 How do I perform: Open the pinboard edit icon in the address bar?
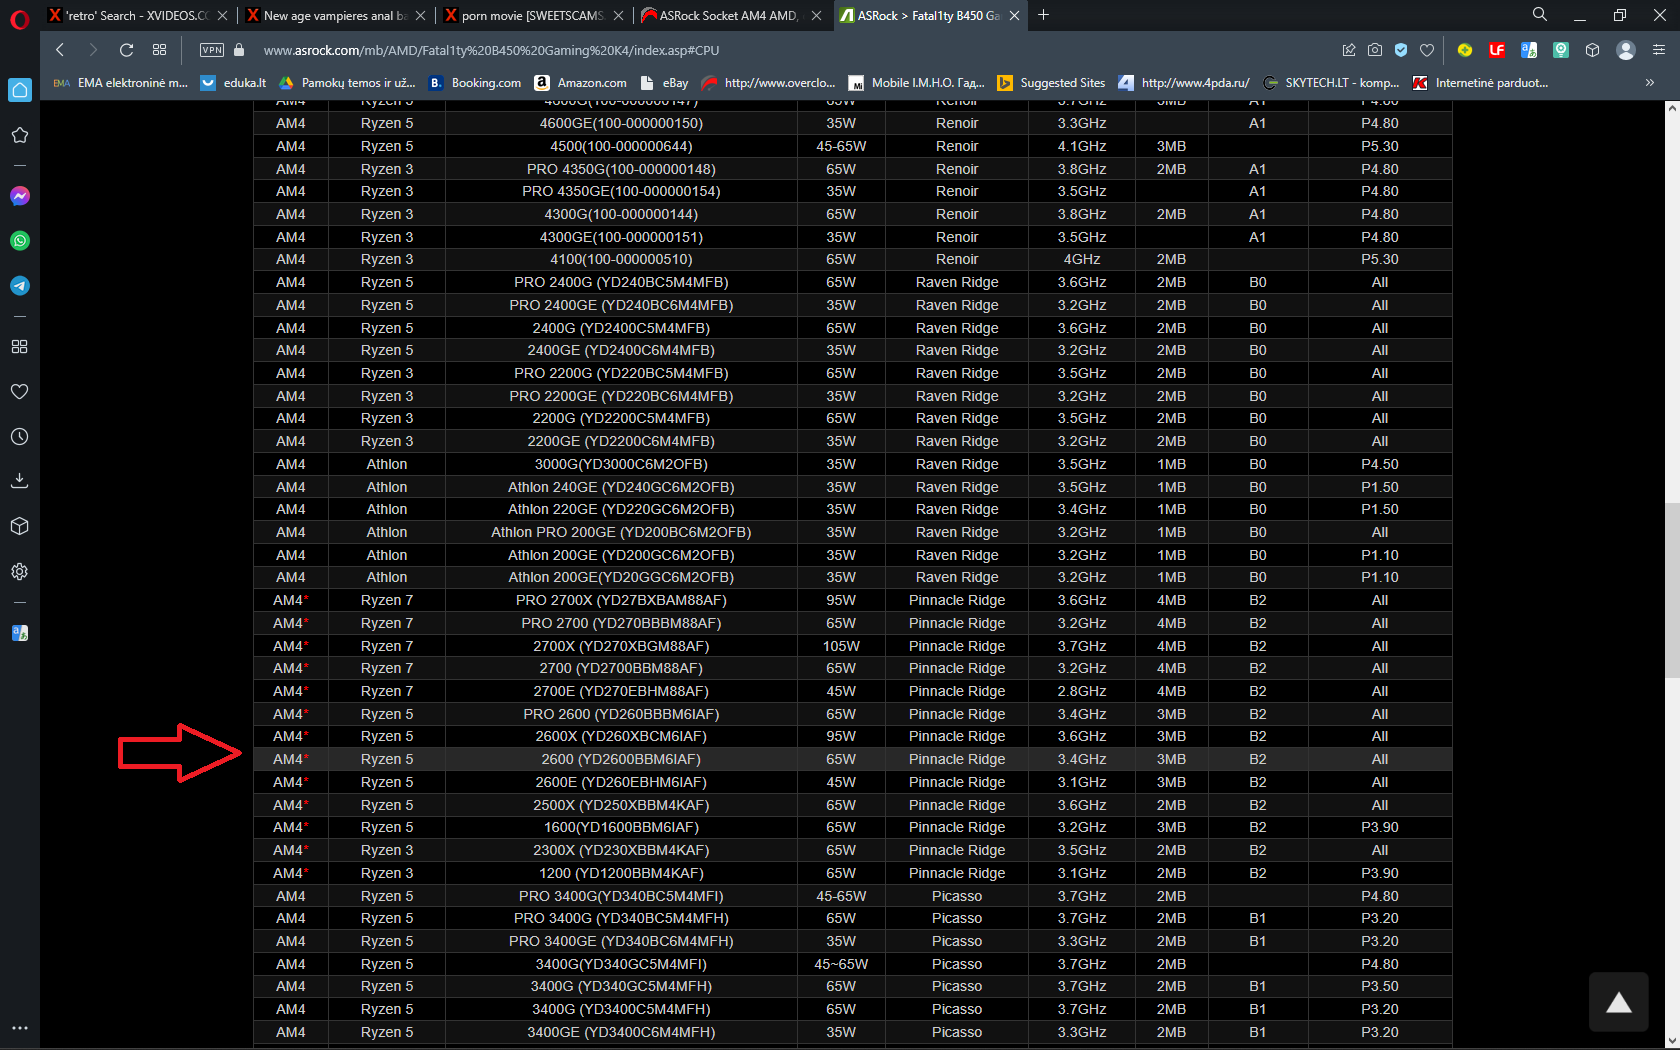click(x=1349, y=50)
